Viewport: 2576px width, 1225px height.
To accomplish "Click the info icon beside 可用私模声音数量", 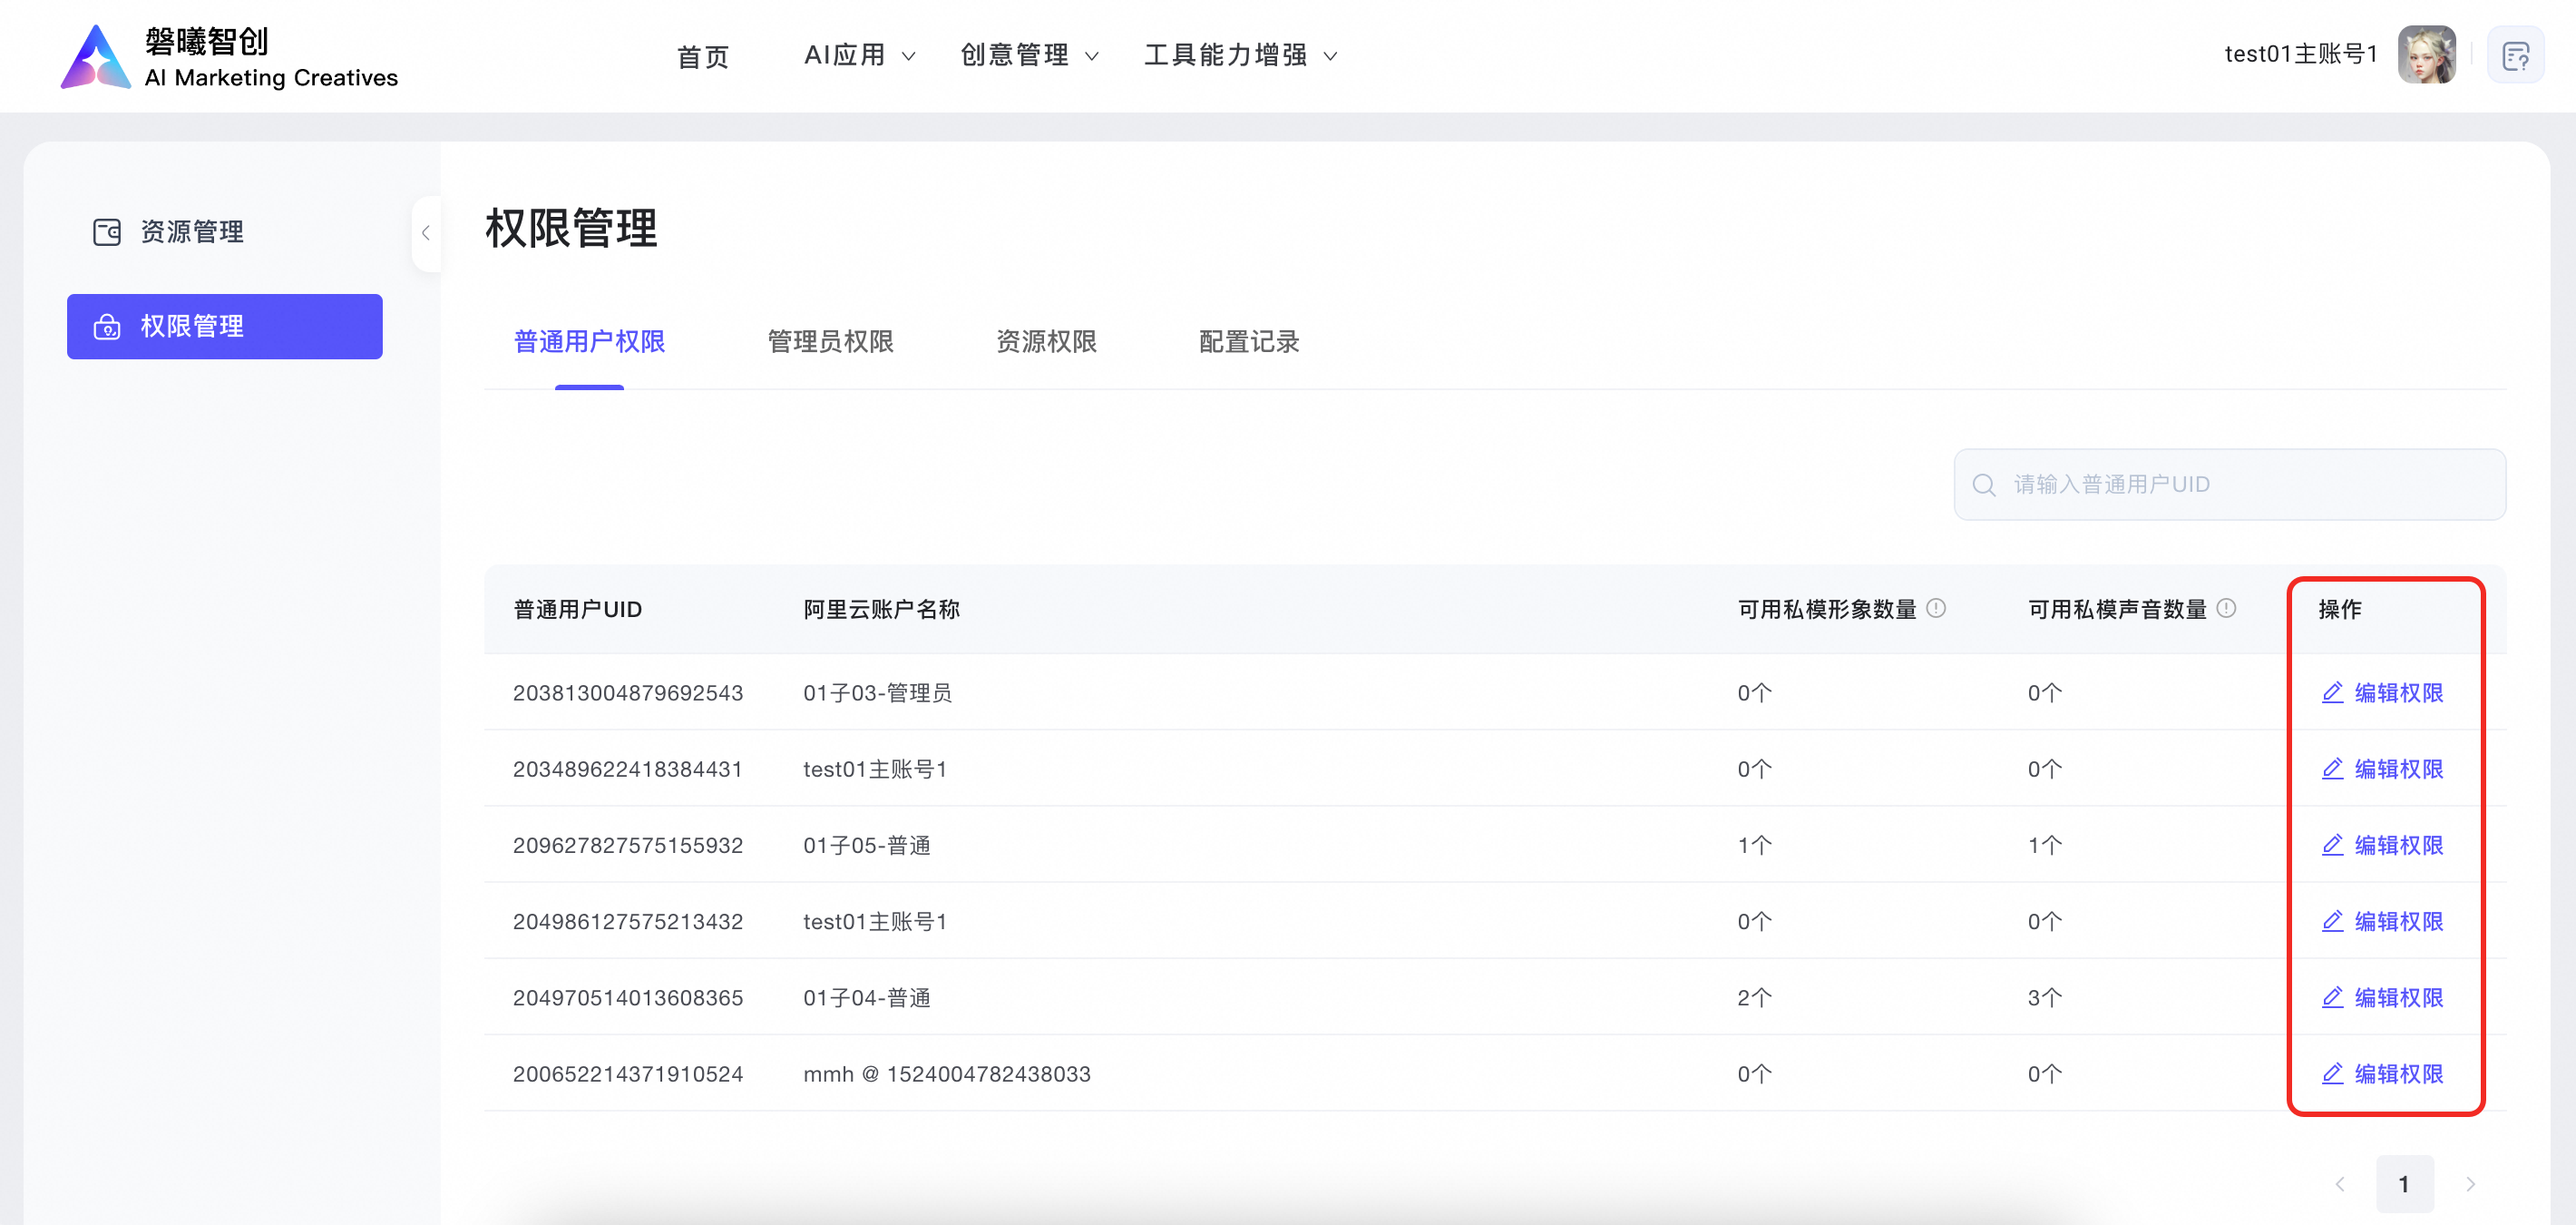I will point(2226,608).
